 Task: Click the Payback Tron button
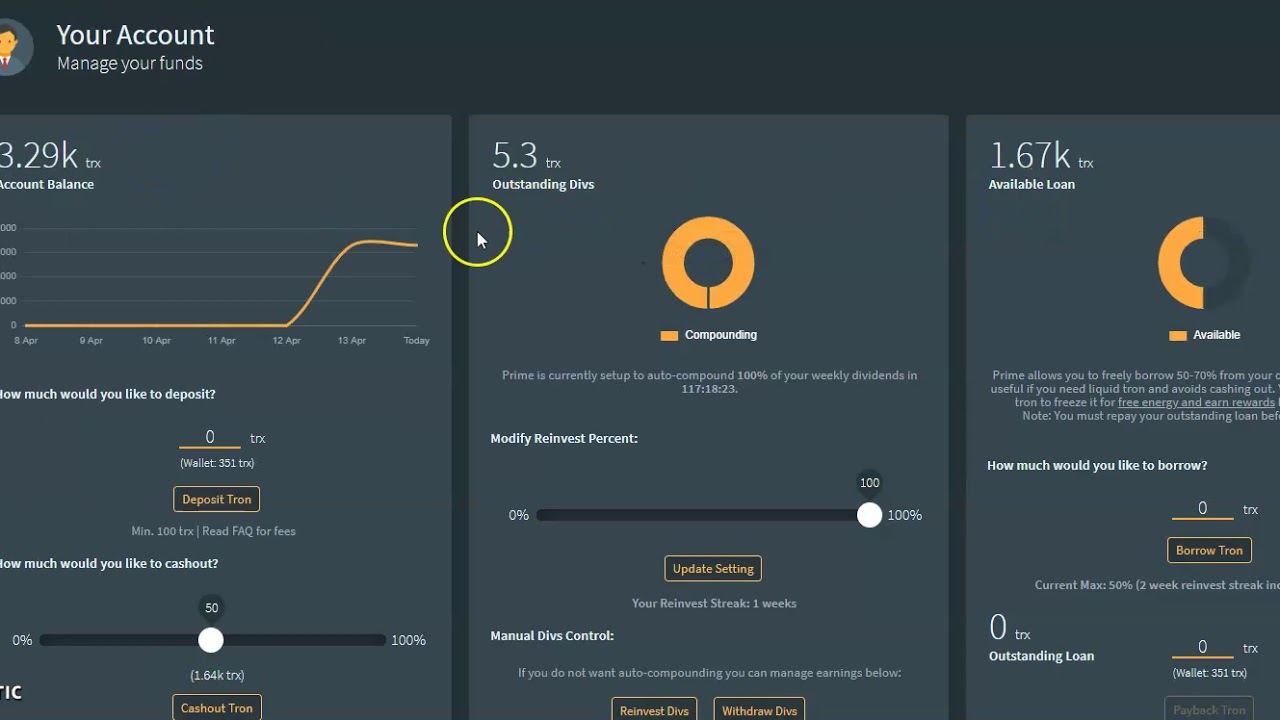click(x=1209, y=709)
